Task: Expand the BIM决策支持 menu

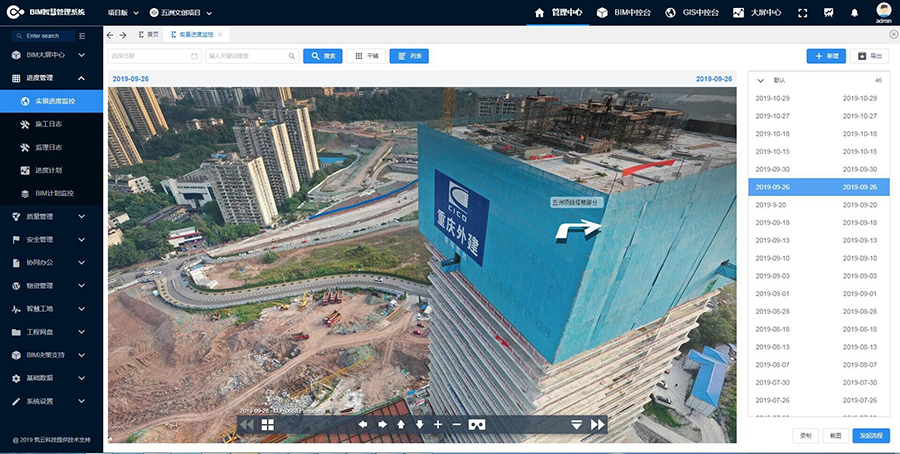Action: [51, 355]
